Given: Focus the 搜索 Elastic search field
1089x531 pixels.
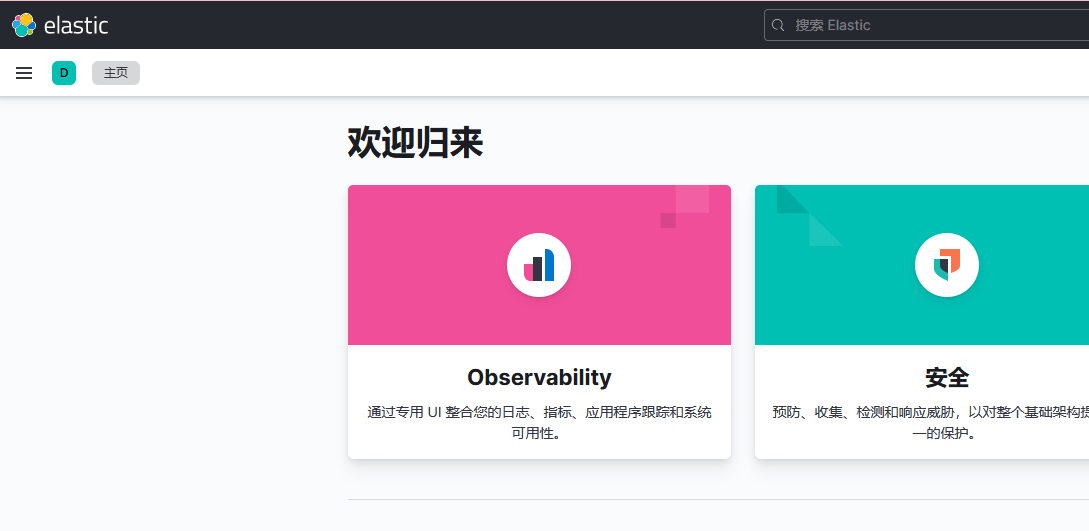Looking at the screenshot, I should (926, 25).
